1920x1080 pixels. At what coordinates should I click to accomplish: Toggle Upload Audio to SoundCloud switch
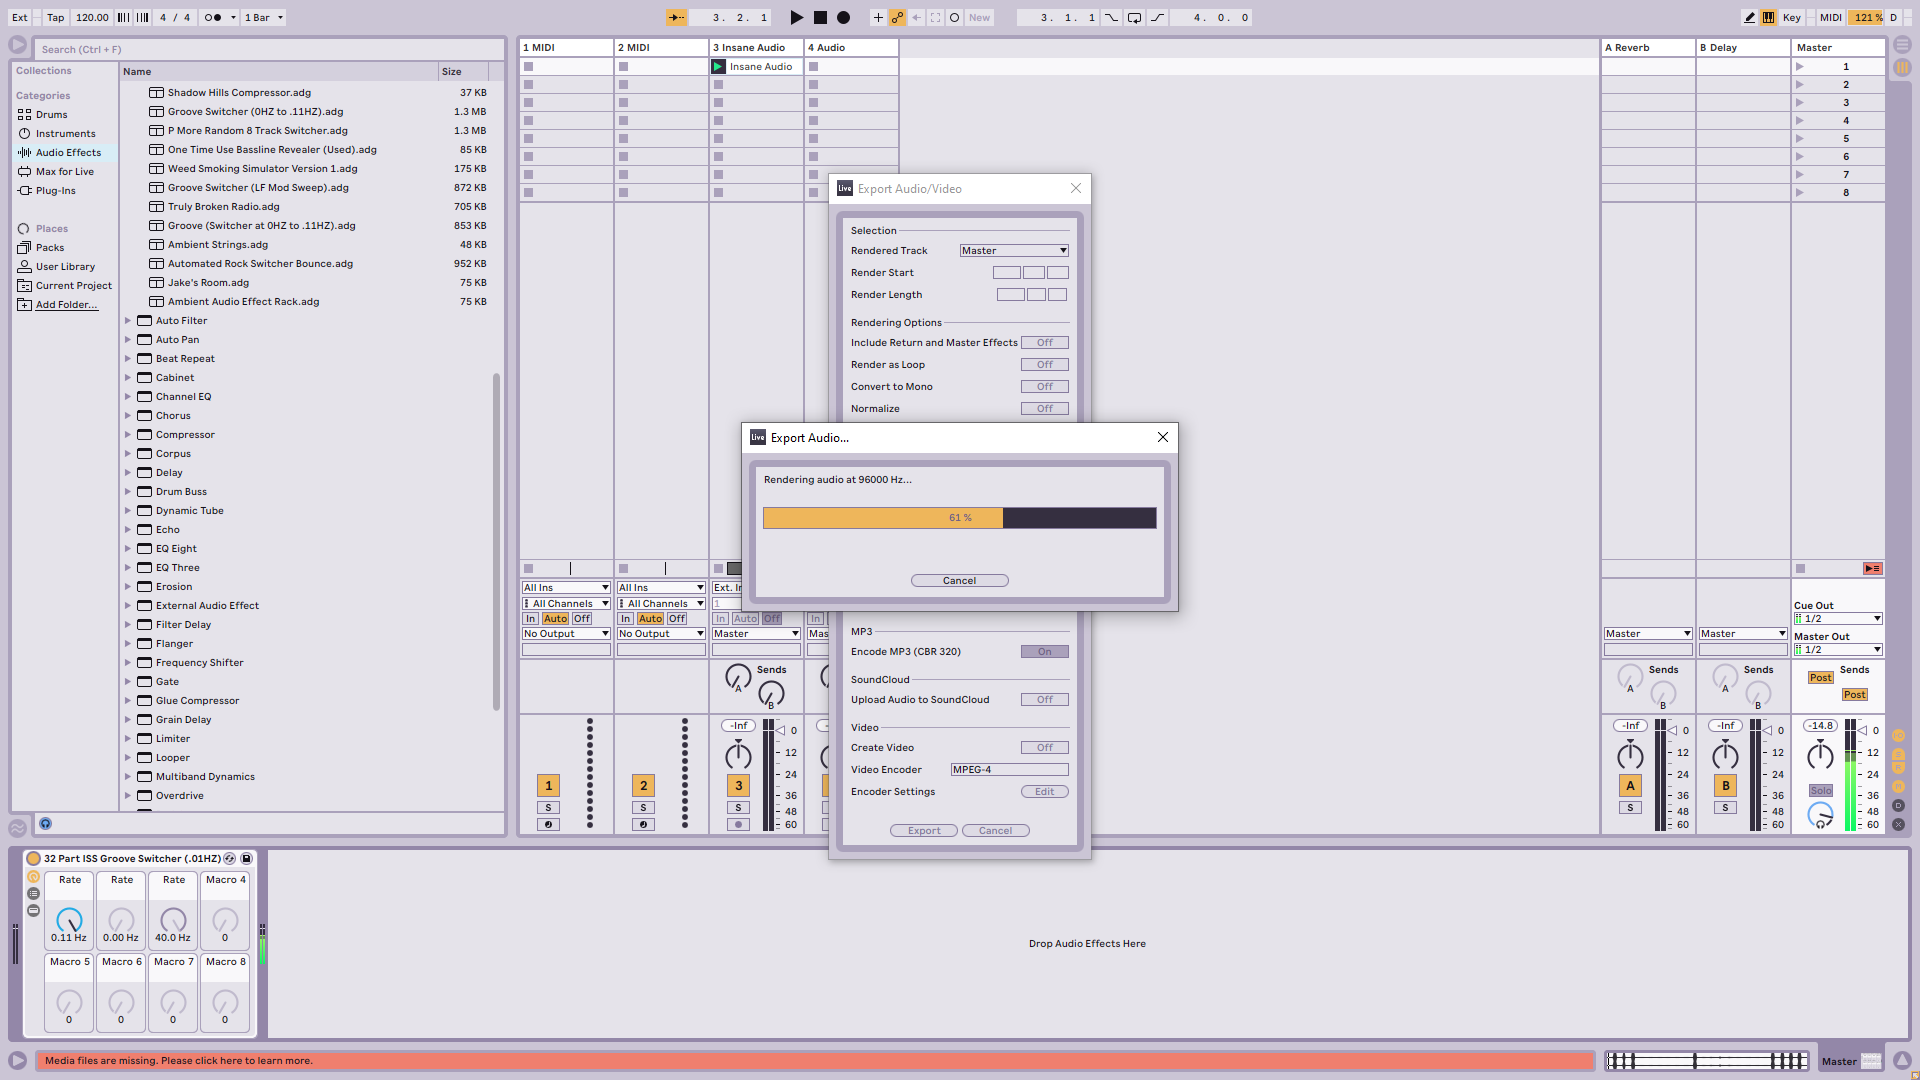click(x=1044, y=700)
